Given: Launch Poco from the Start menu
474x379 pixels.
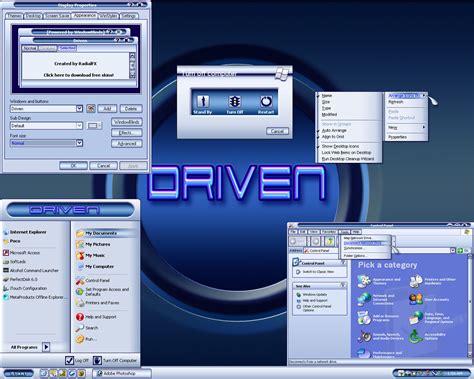Looking at the screenshot, I should click(x=12, y=241).
